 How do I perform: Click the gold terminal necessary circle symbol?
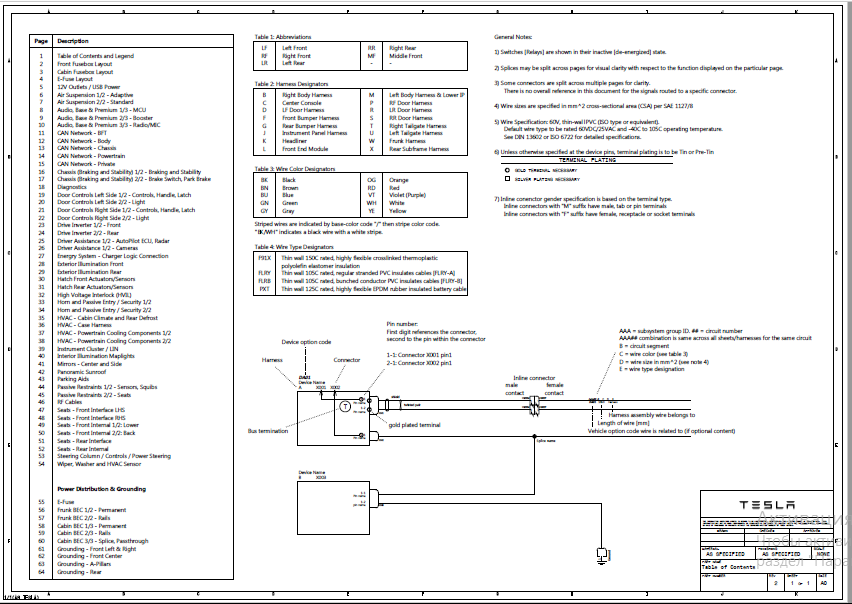point(507,170)
